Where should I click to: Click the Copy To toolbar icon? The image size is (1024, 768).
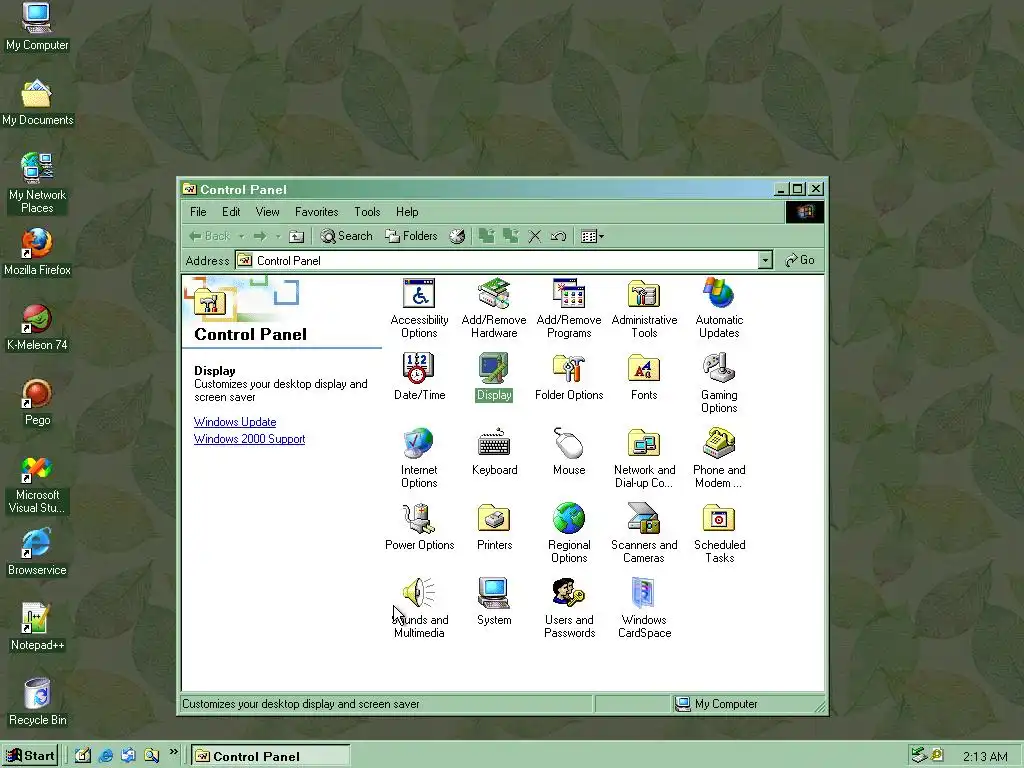(511, 236)
